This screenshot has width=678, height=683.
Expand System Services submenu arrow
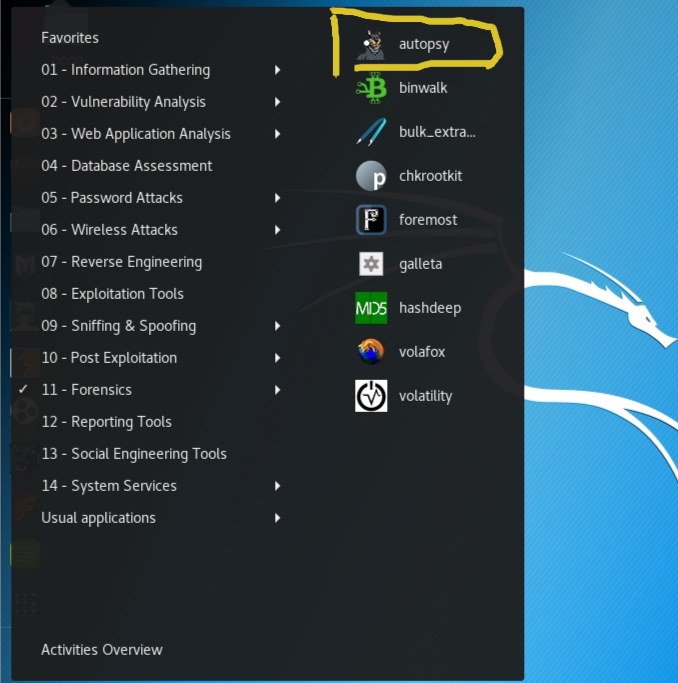277,486
